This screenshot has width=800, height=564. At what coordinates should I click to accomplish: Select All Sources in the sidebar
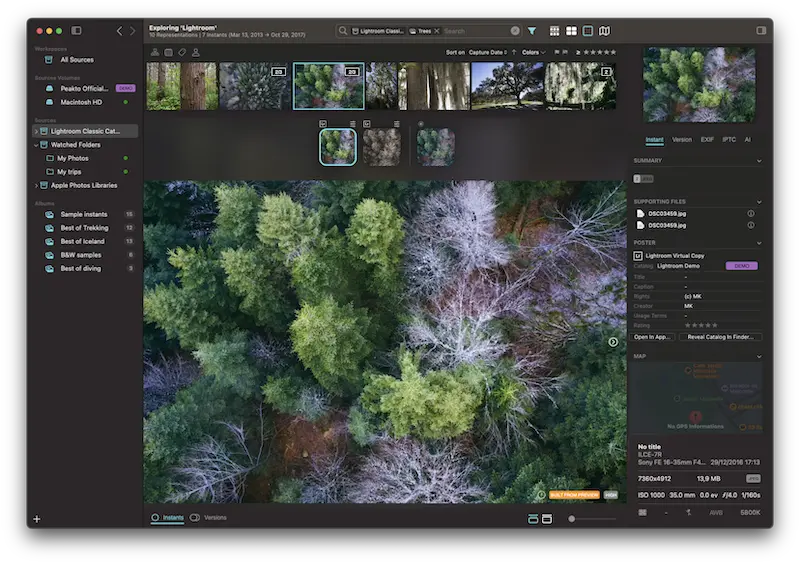77,60
